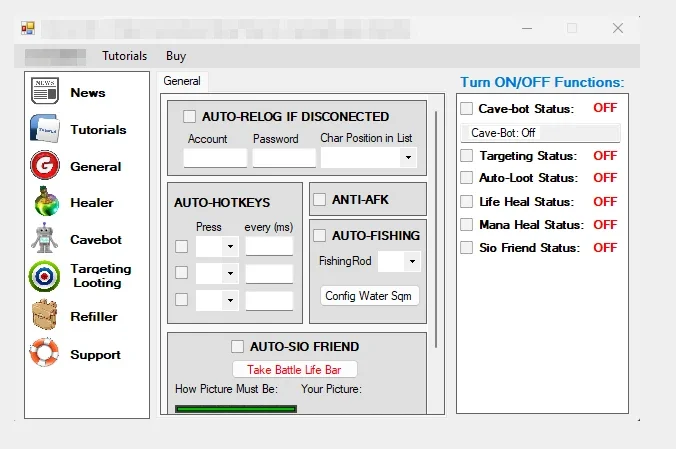Enable Cave-bot Status checkbox

point(466,108)
